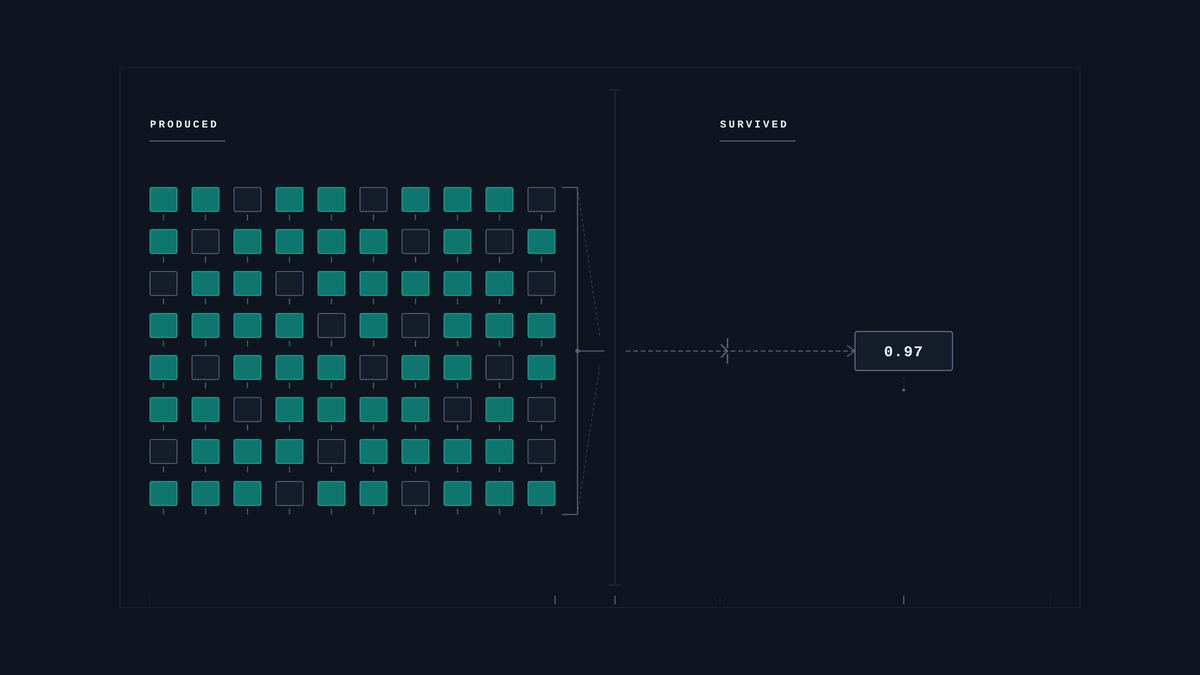Click the PRODUCED heading label
The height and width of the screenshot is (675, 1200).
point(184,125)
